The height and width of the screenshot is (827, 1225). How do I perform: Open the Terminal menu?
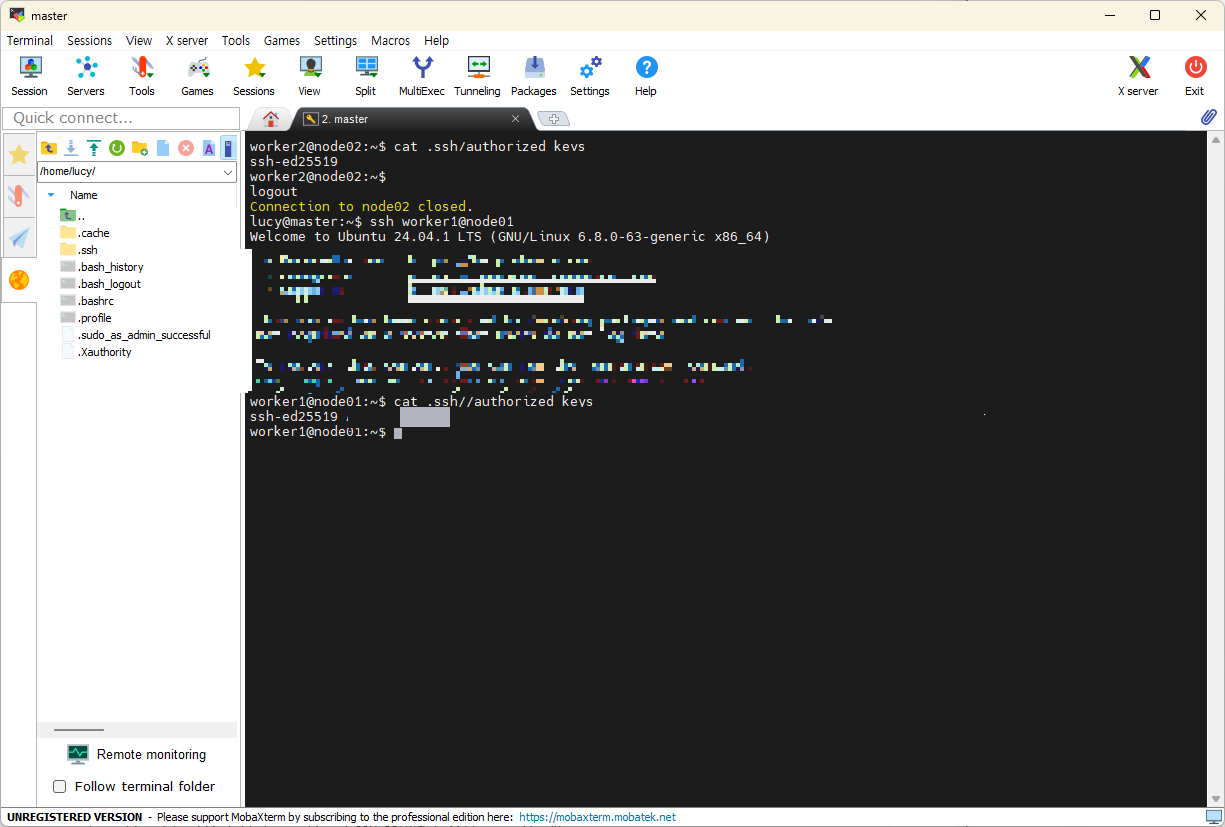(x=30, y=41)
